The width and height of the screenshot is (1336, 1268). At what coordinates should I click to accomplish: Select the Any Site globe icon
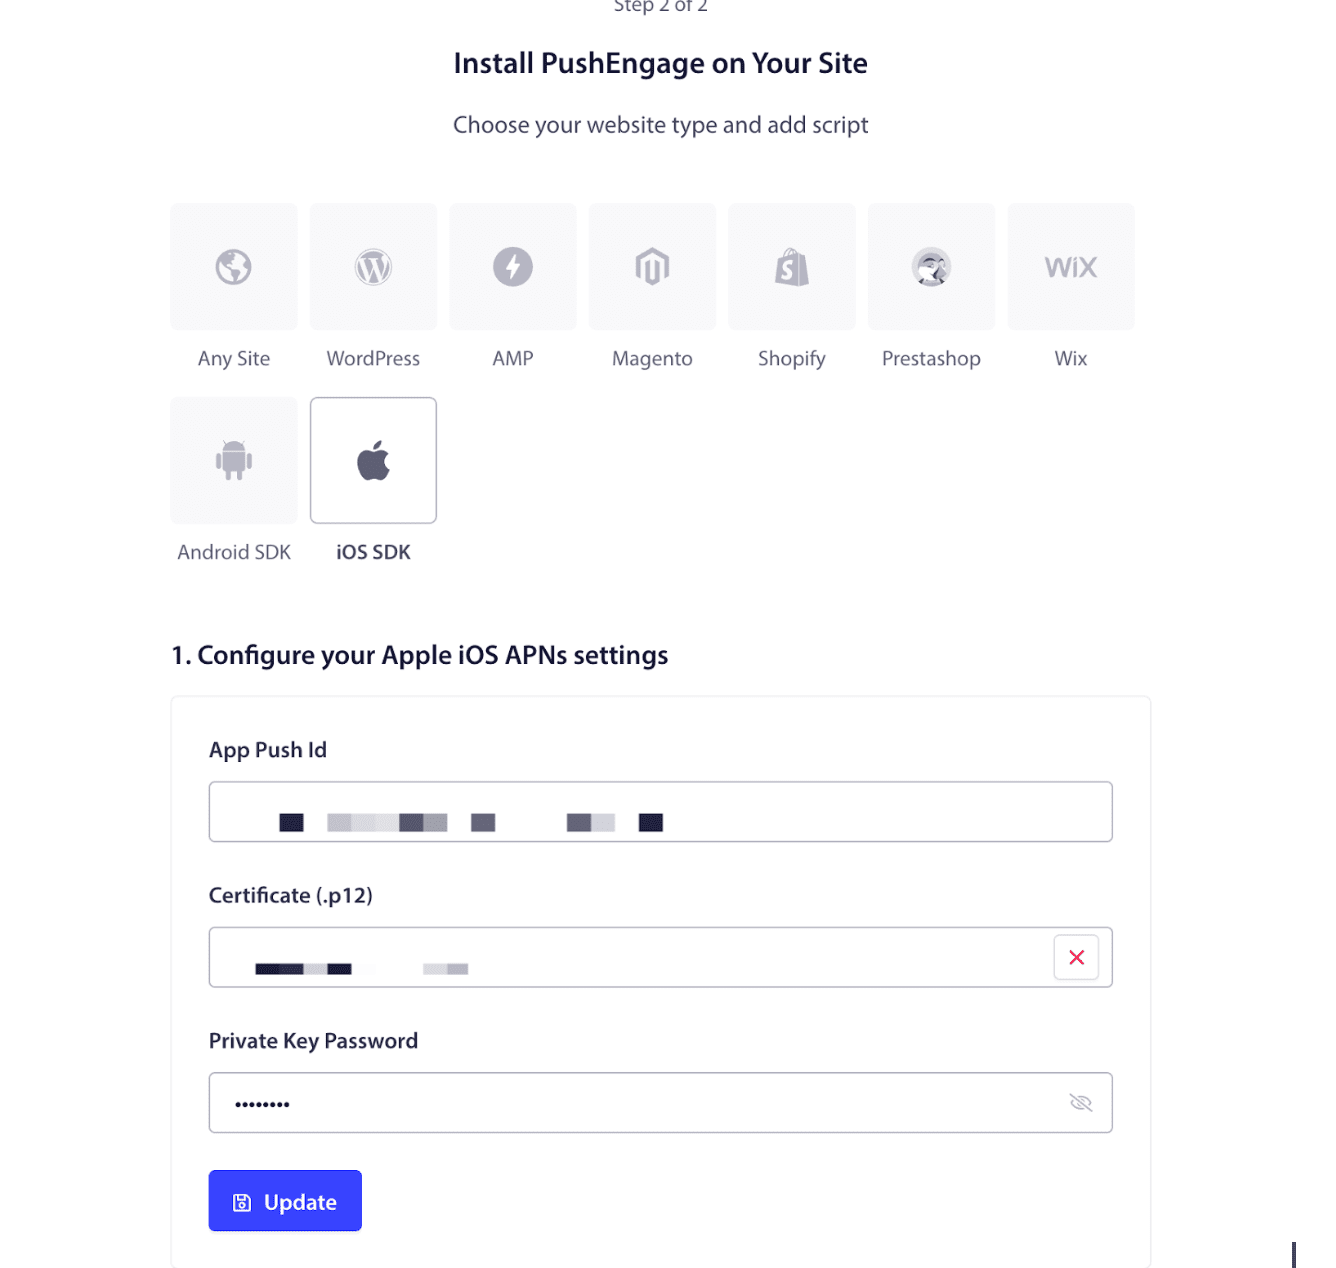pyautogui.click(x=234, y=267)
